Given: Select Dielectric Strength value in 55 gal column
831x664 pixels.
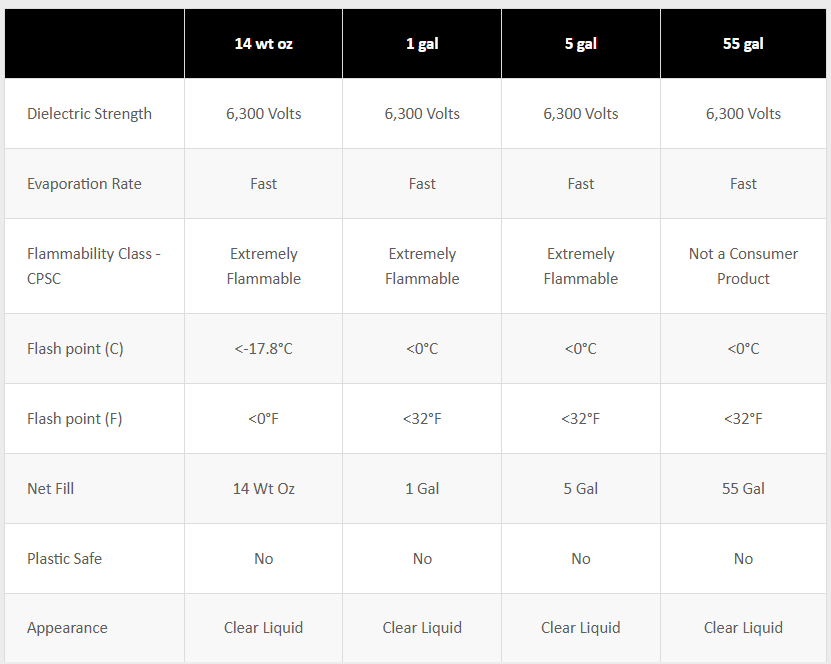Looking at the screenshot, I should click(743, 114).
